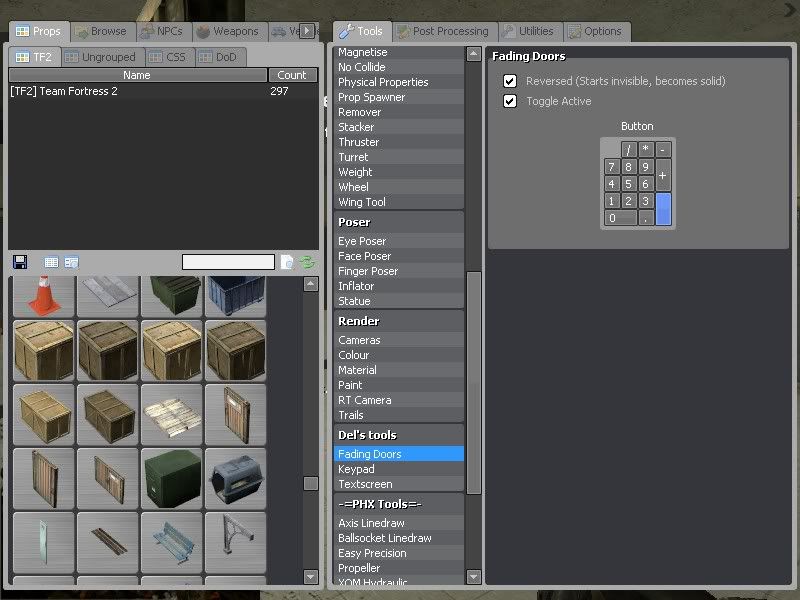This screenshot has width=800, height=600.
Task: Click highlighted blue numpad Enter key
Action: (663, 209)
